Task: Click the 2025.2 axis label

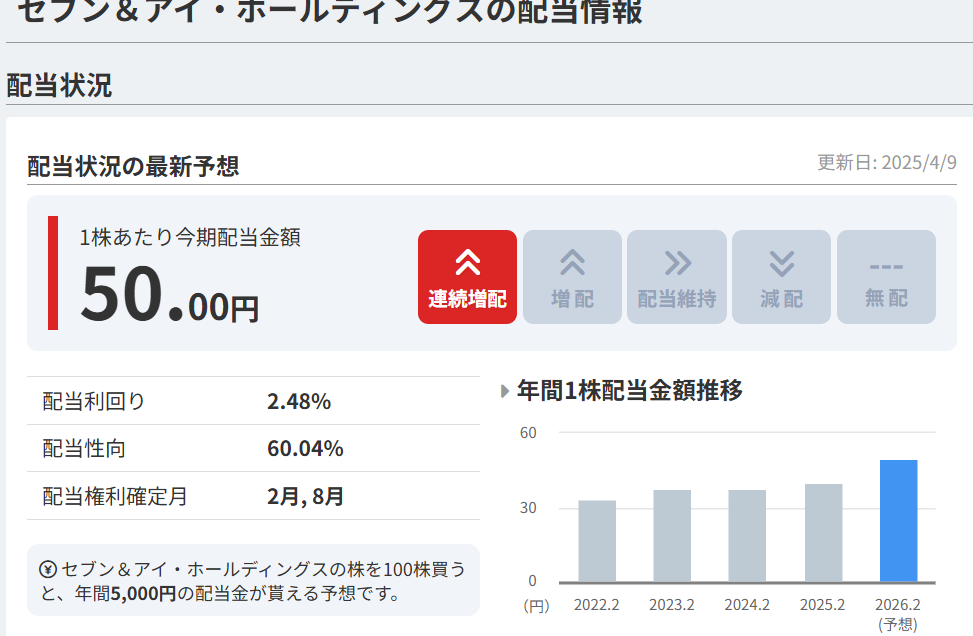Action: click(x=823, y=605)
